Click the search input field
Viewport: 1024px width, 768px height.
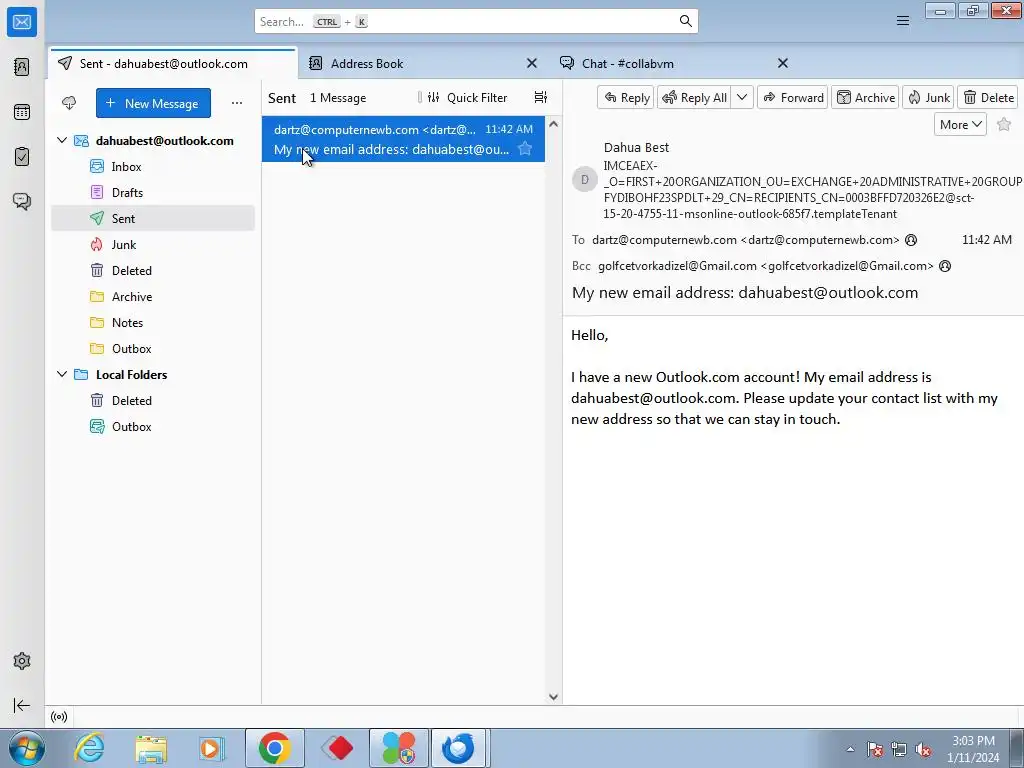pyautogui.click(x=476, y=22)
